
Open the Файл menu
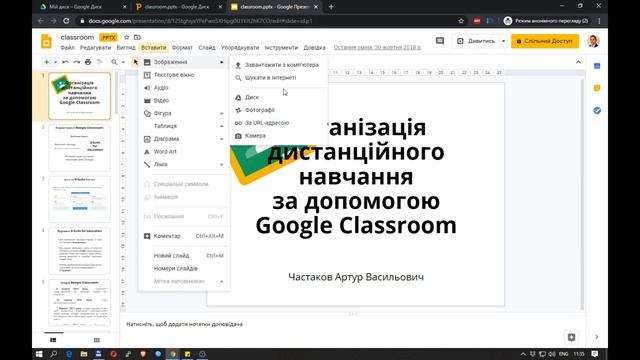click(x=67, y=48)
